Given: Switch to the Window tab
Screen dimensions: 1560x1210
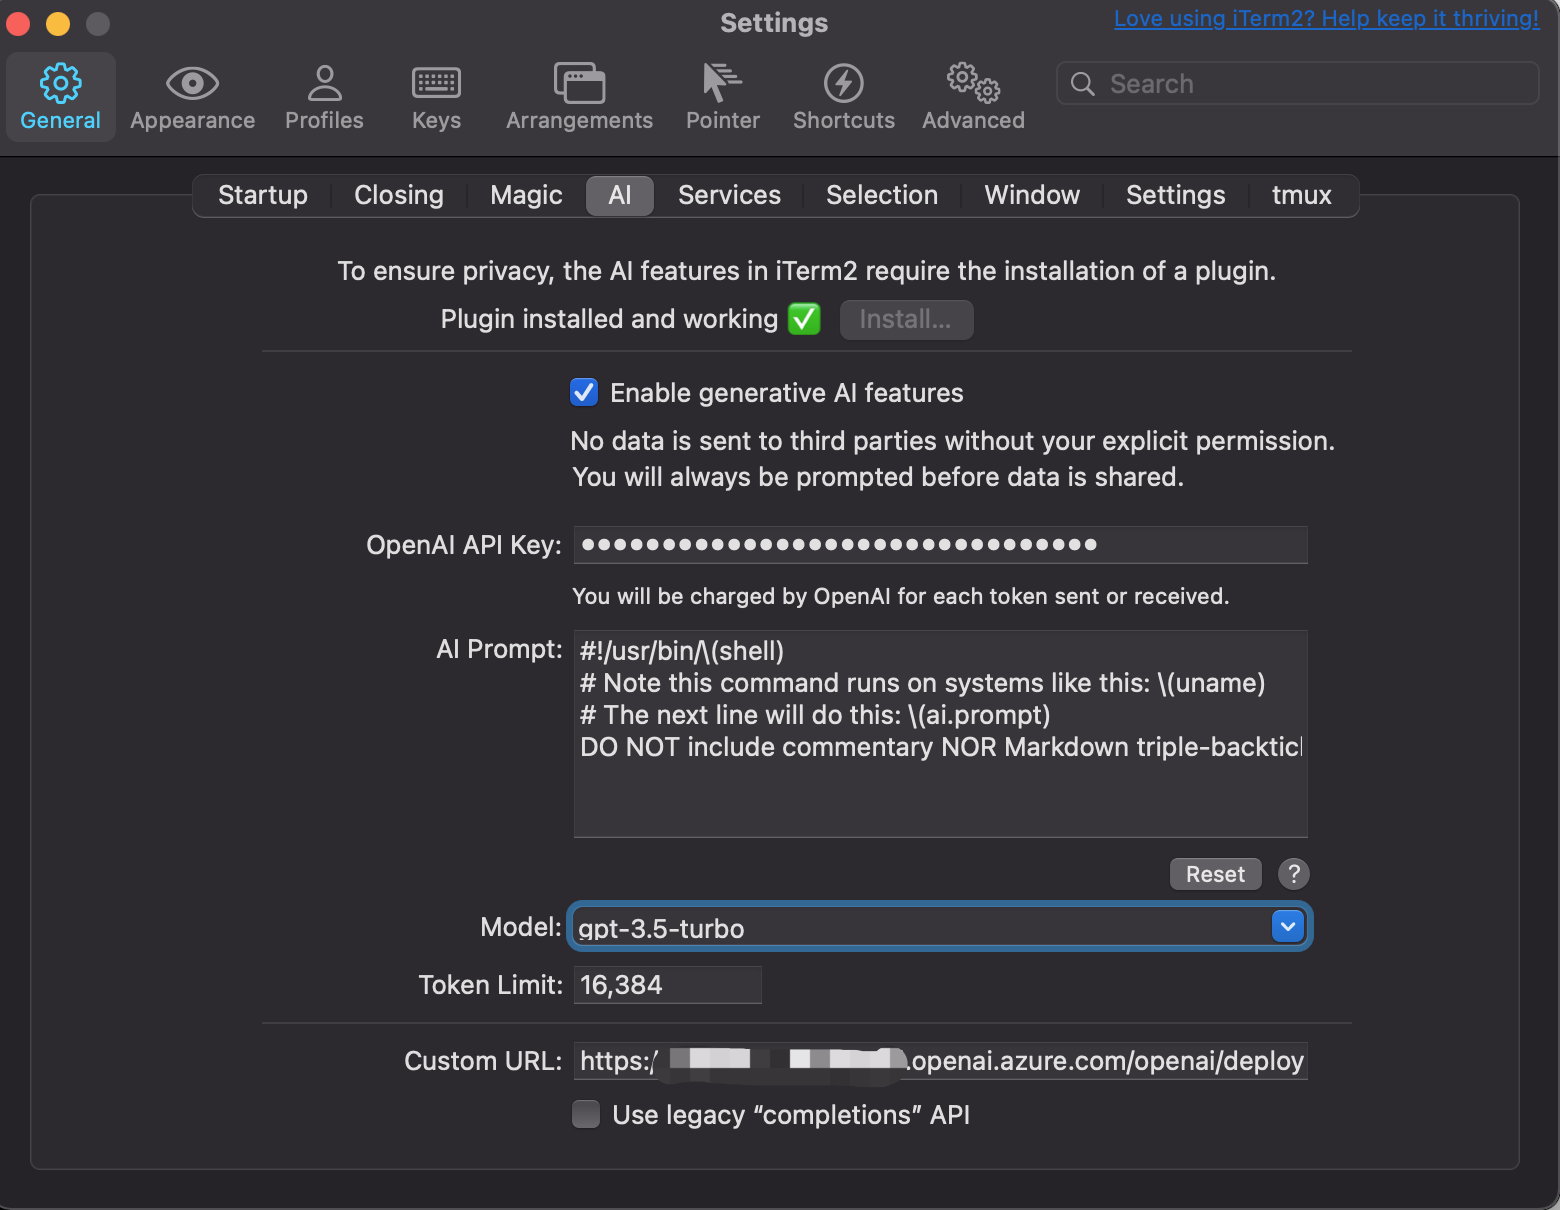Looking at the screenshot, I should (x=1032, y=195).
